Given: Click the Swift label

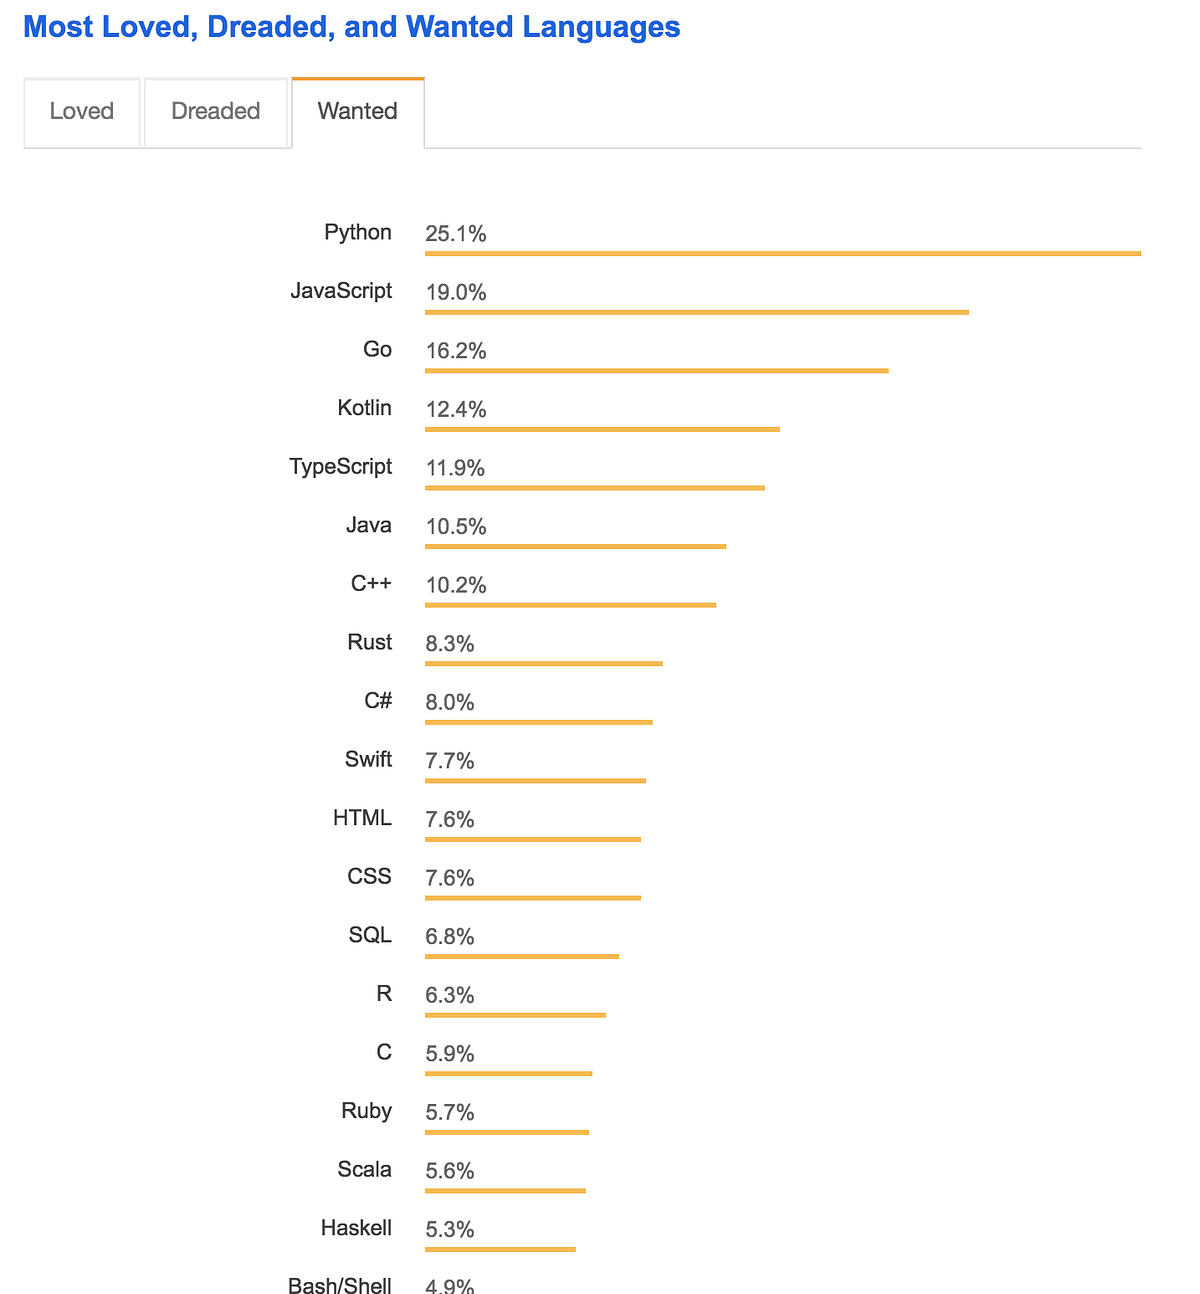Looking at the screenshot, I should coord(368,759).
